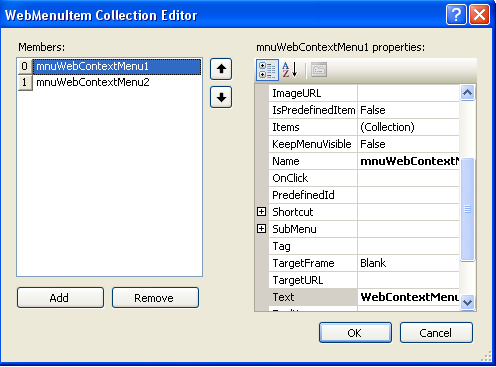Edit the Name value field

[x=409, y=161]
